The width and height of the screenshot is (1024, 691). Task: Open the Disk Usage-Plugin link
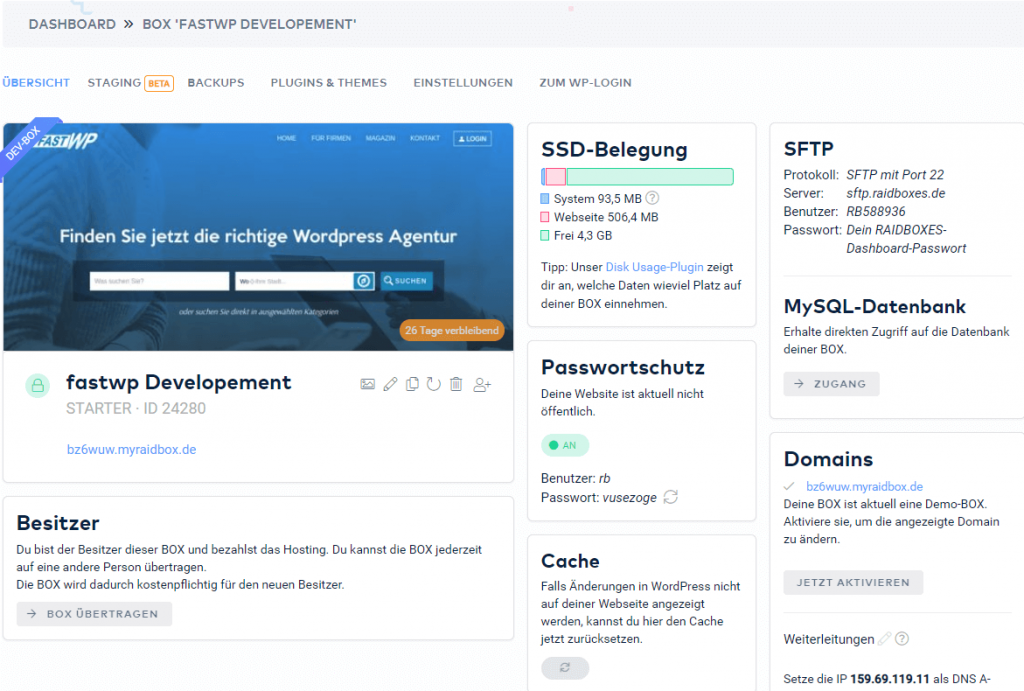(653, 267)
